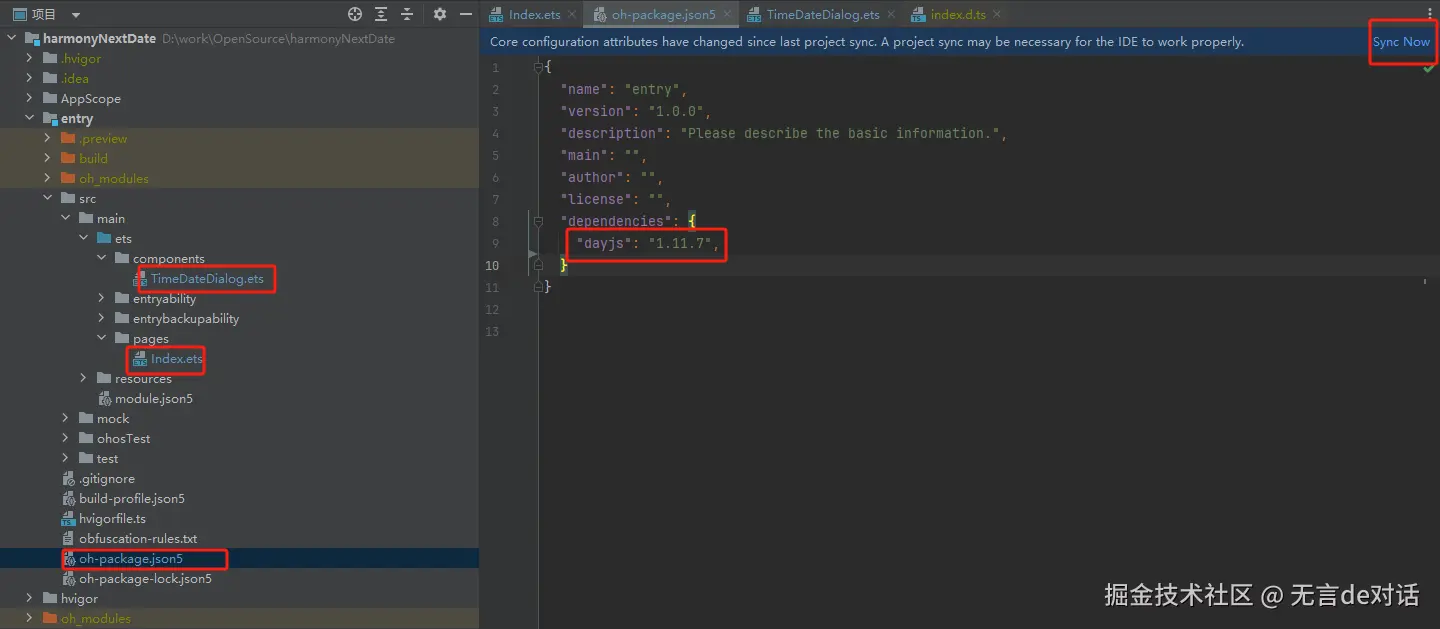
Task: Hide the project tool window with minus icon
Action: 466,14
